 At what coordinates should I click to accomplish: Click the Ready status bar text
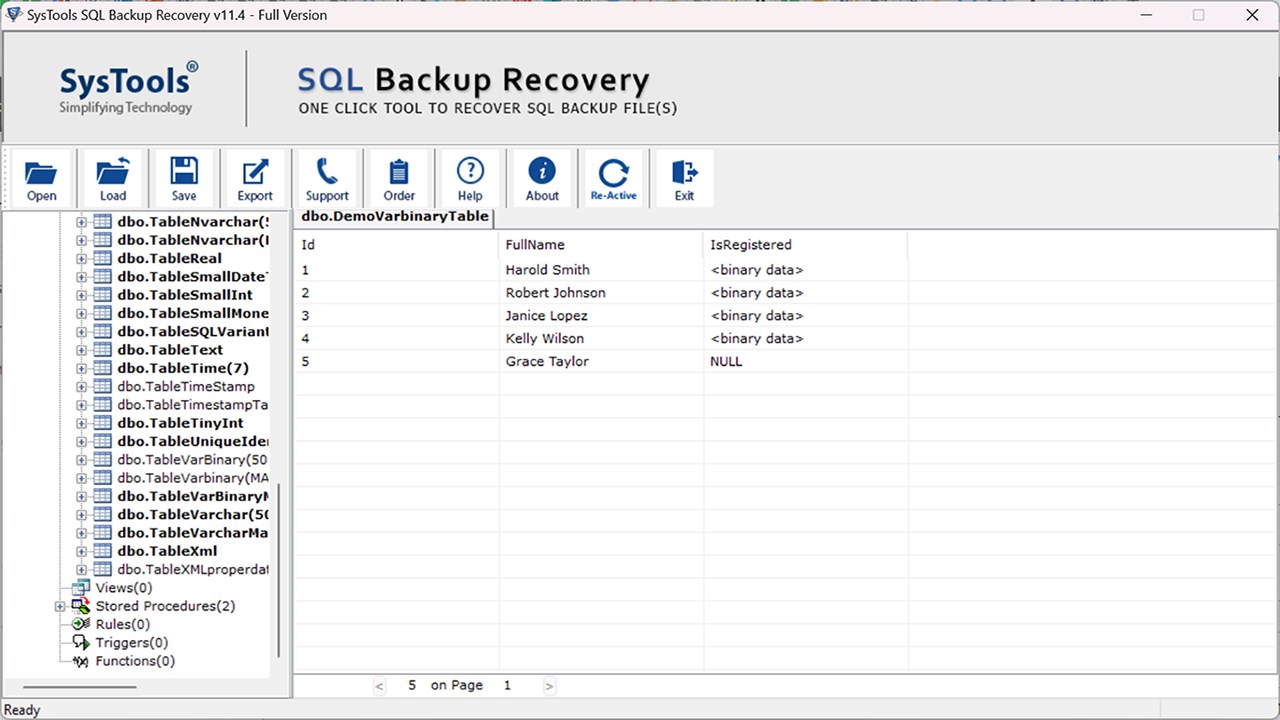click(22, 710)
